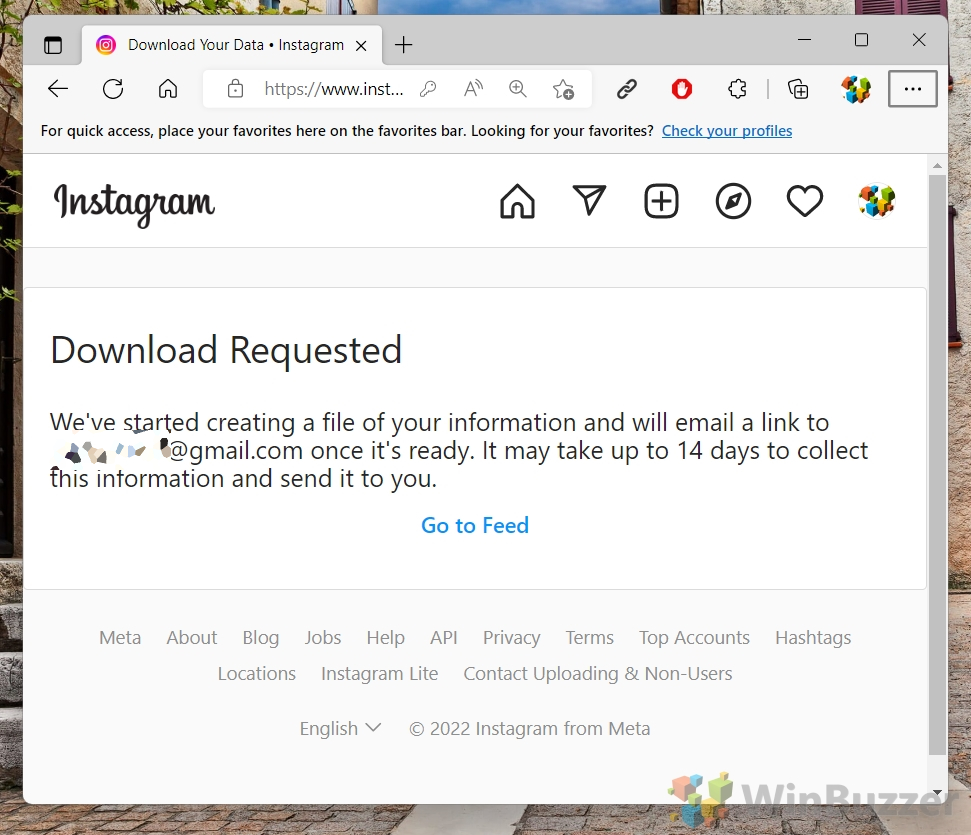Image resolution: width=971 pixels, height=835 pixels.
Task: Open the Meta footer link
Action: [120, 637]
